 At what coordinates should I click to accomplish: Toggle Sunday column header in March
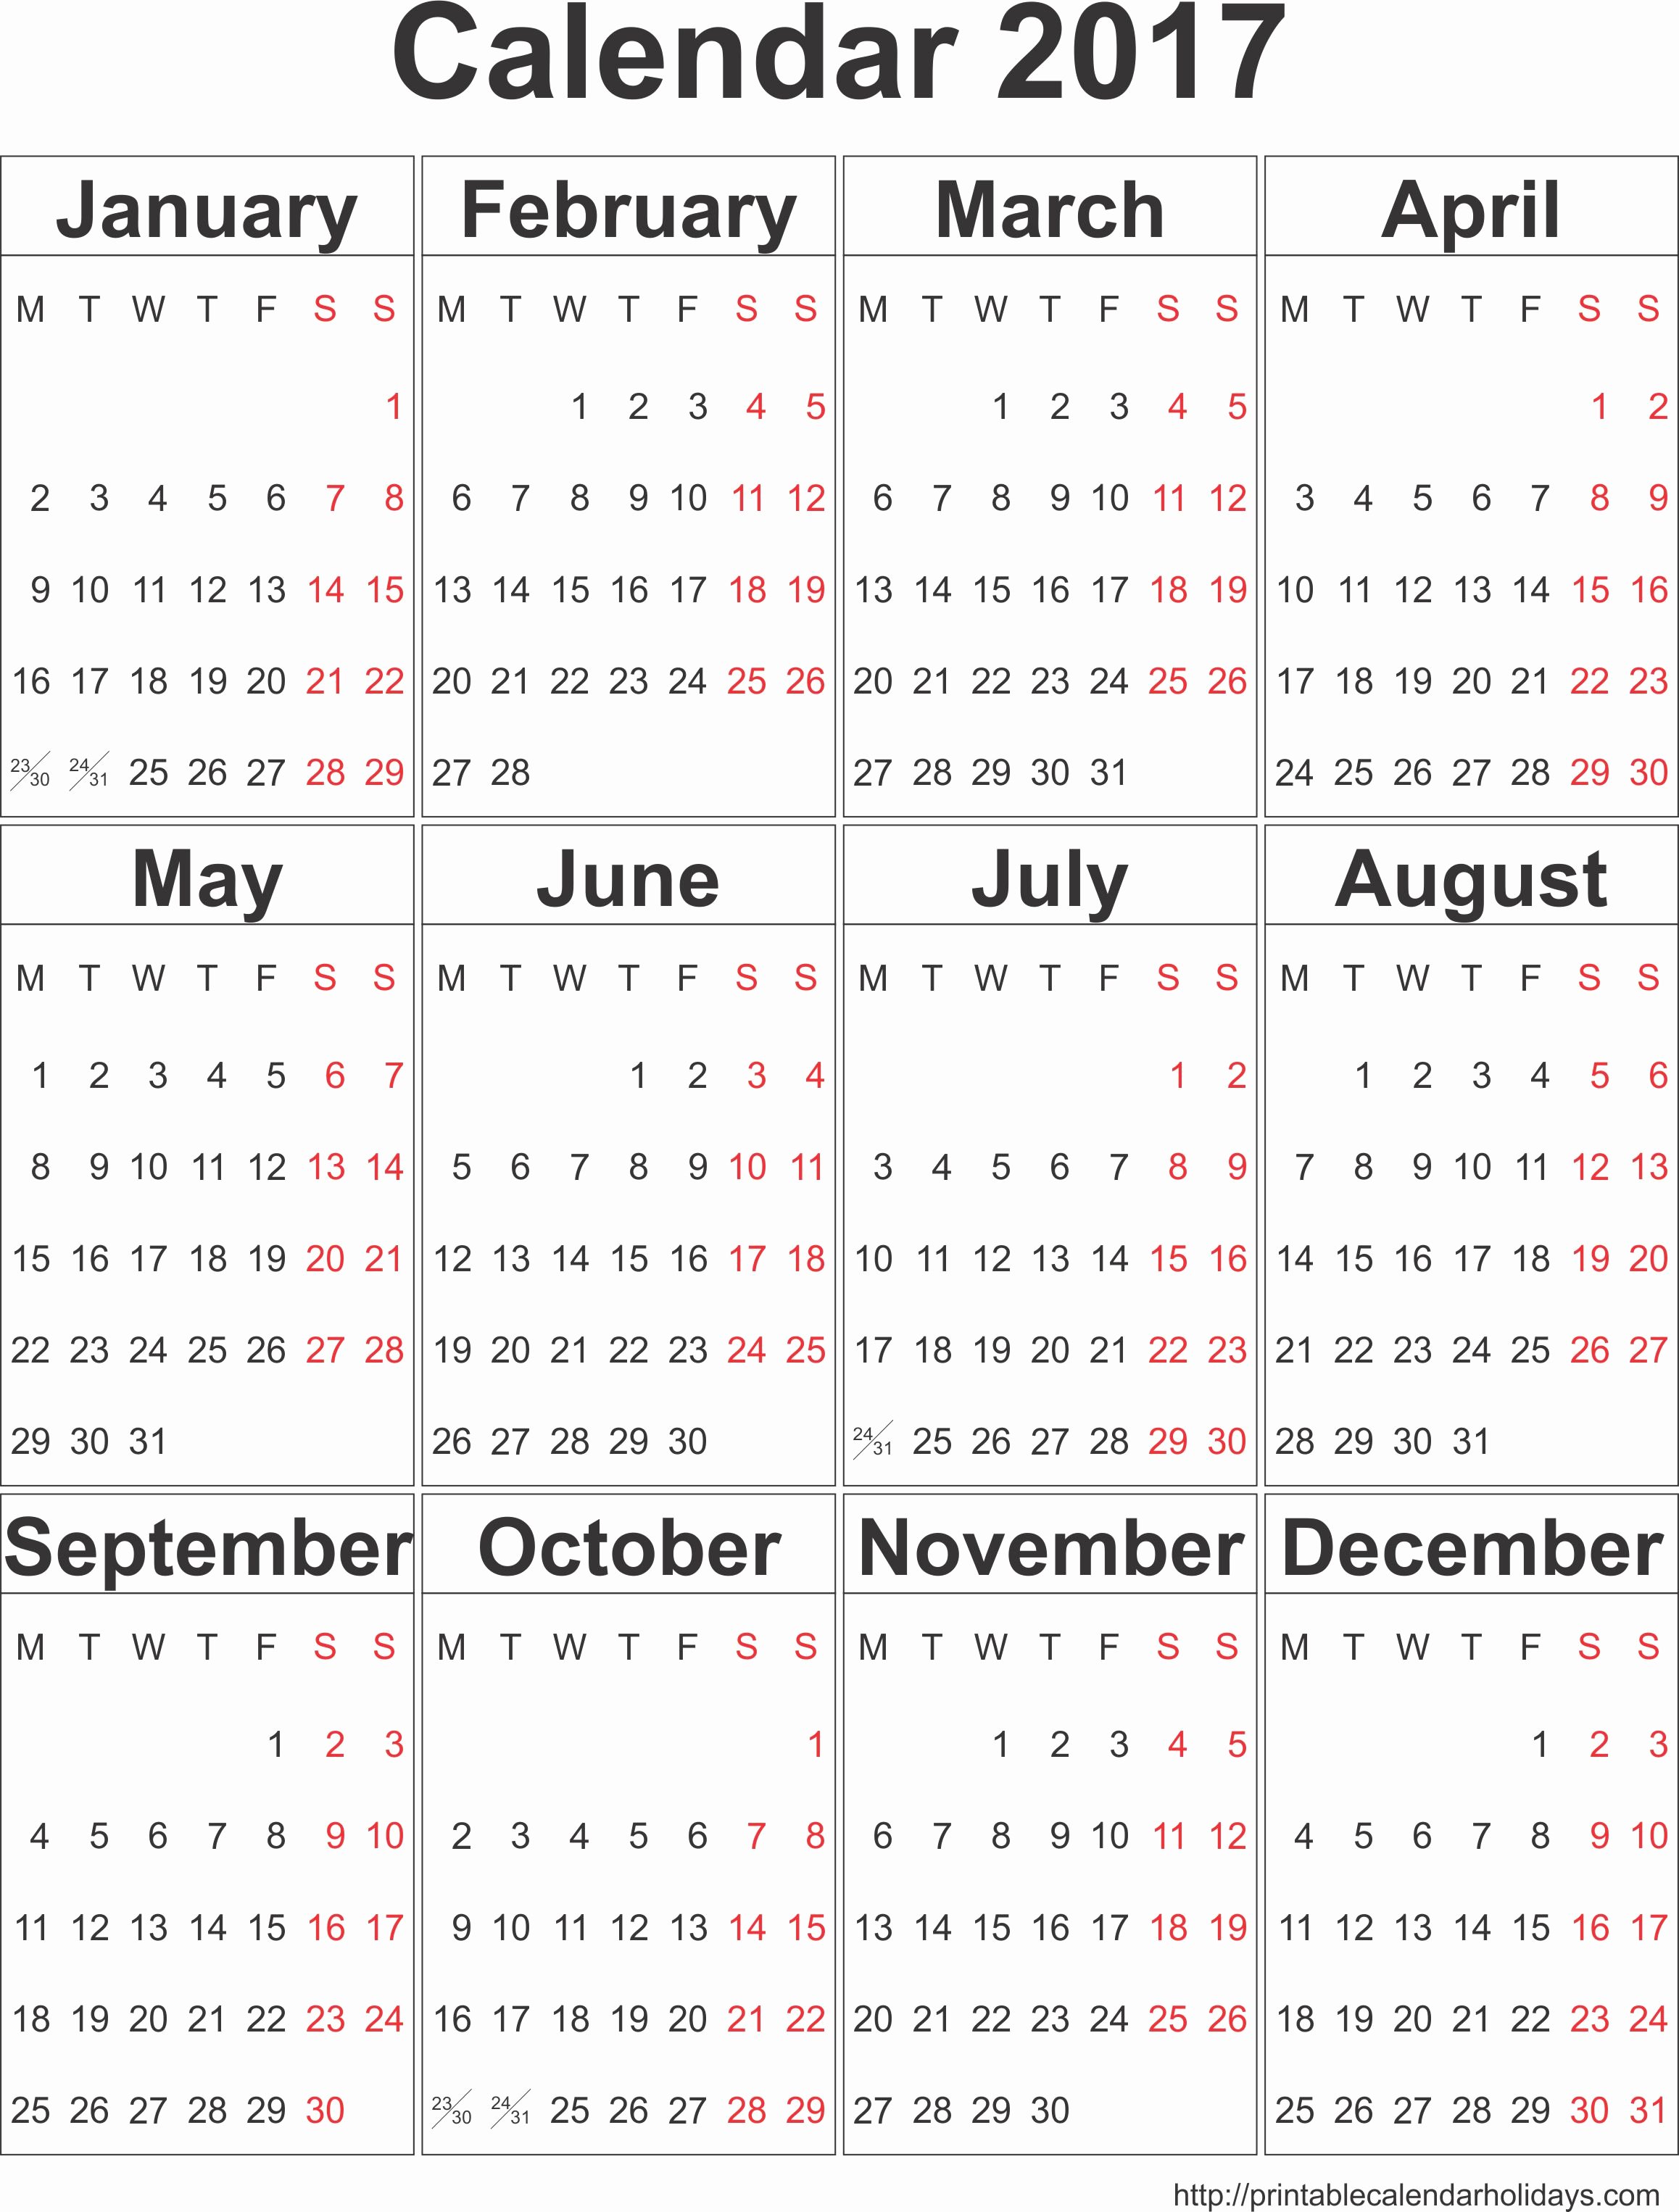click(1230, 314)
